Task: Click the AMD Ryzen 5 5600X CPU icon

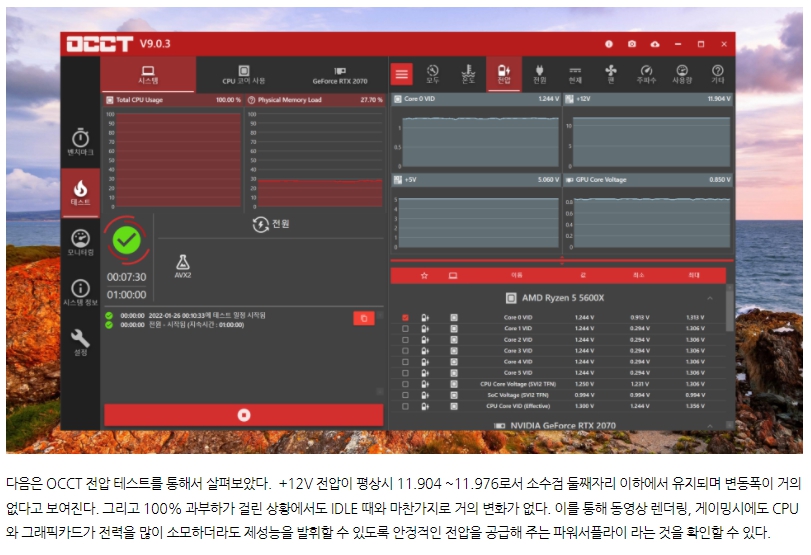Action: click(511, 298)
